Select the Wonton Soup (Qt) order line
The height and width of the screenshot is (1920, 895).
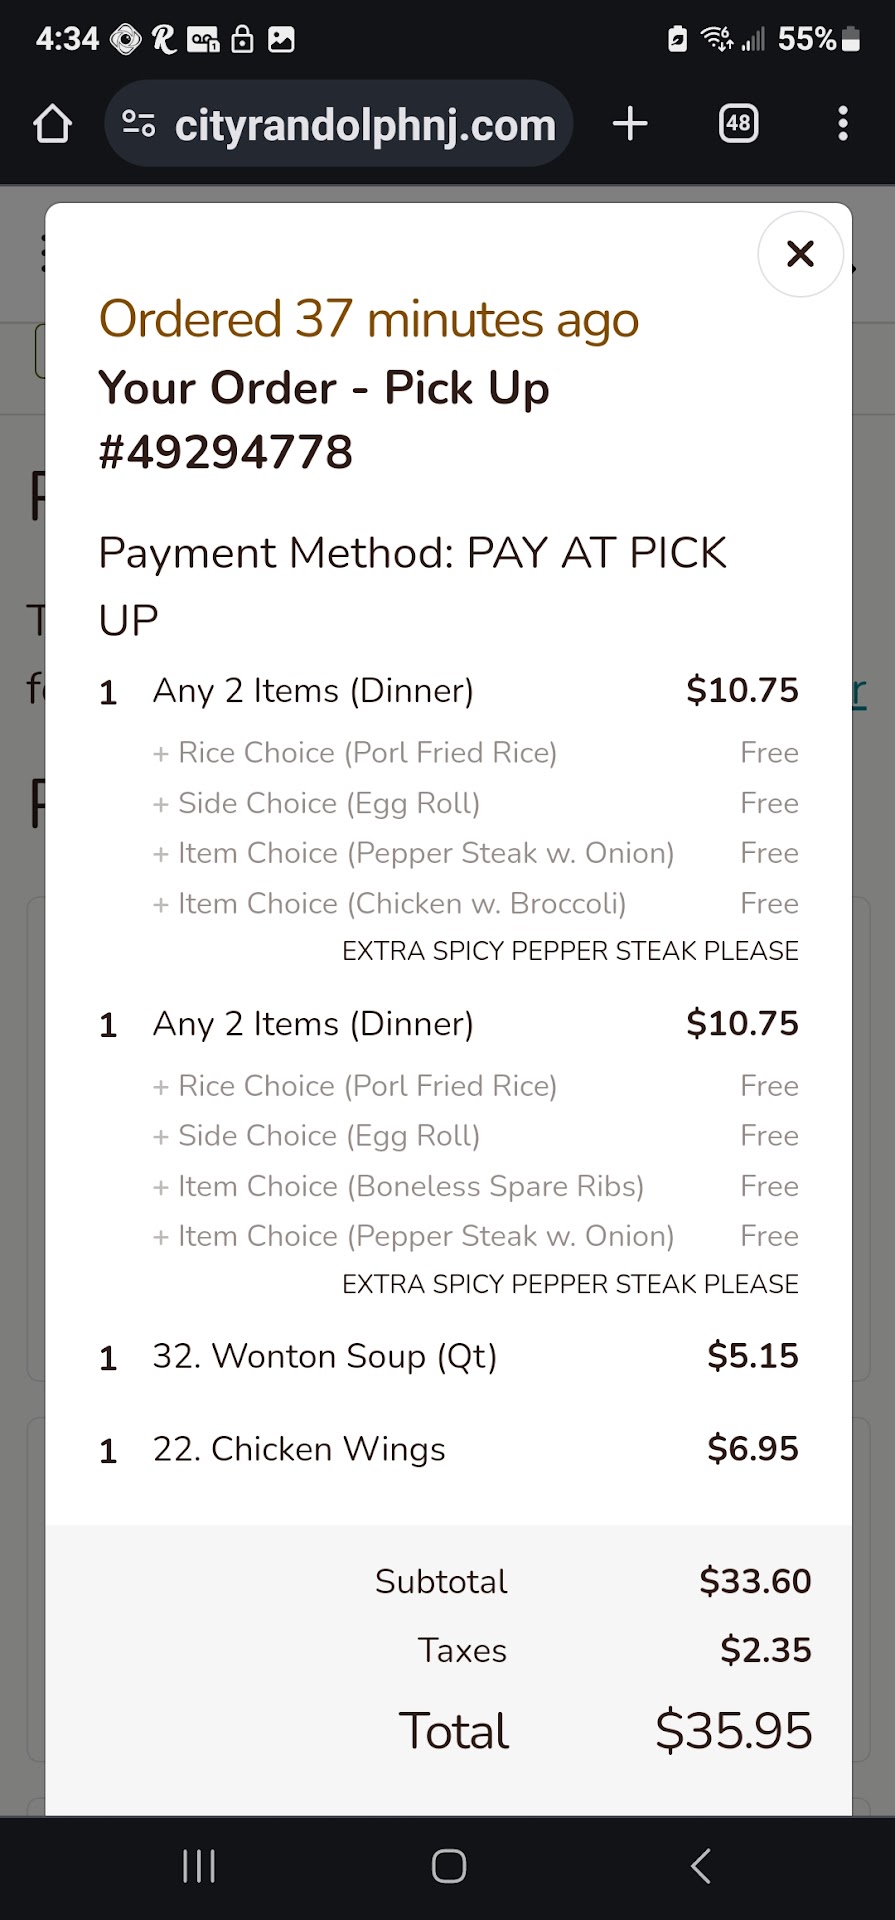point(324,1357)
